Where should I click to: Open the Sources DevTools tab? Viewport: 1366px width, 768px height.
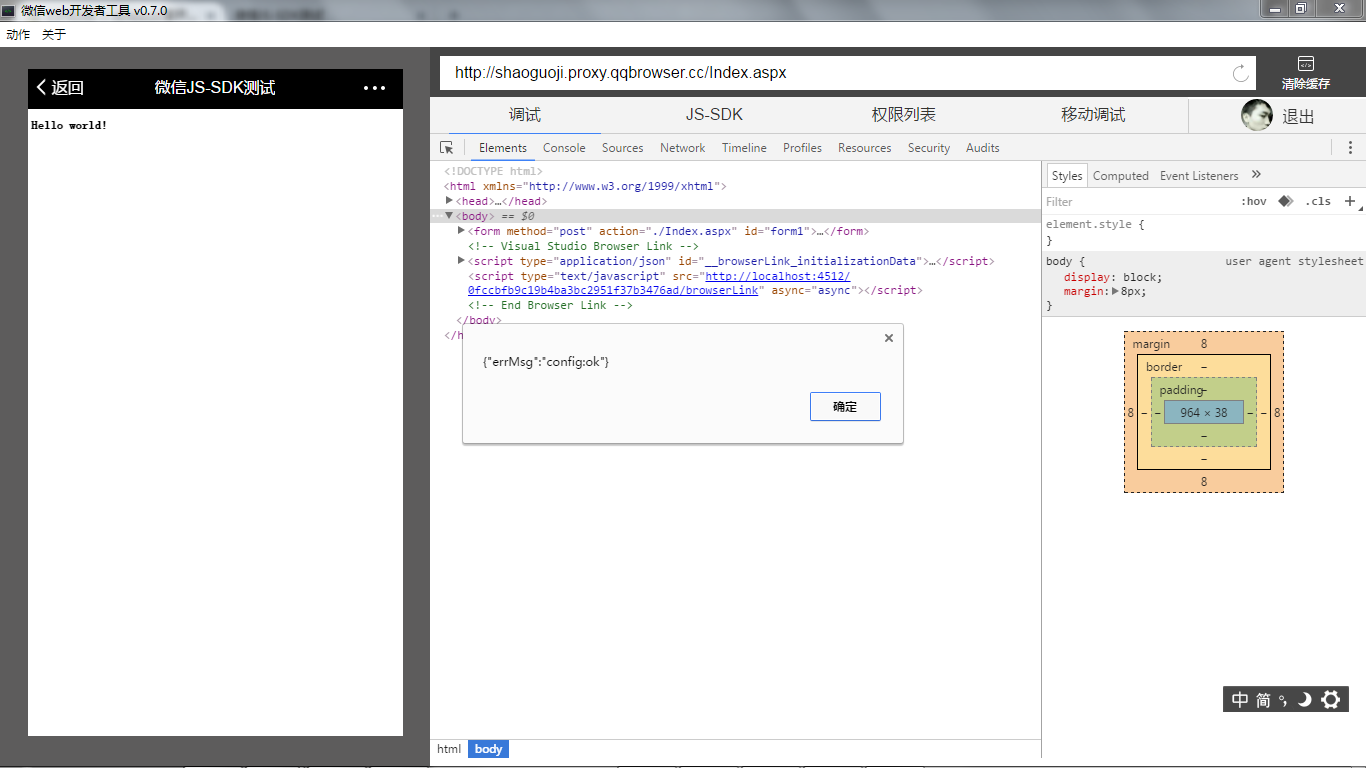click(622, 147)
